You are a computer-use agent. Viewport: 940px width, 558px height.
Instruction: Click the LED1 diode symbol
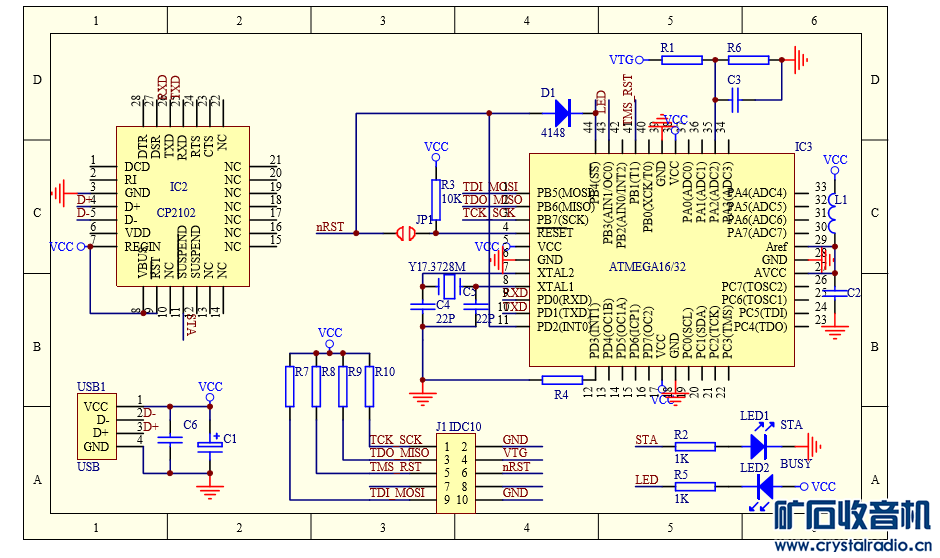click(x=759, y=445)
